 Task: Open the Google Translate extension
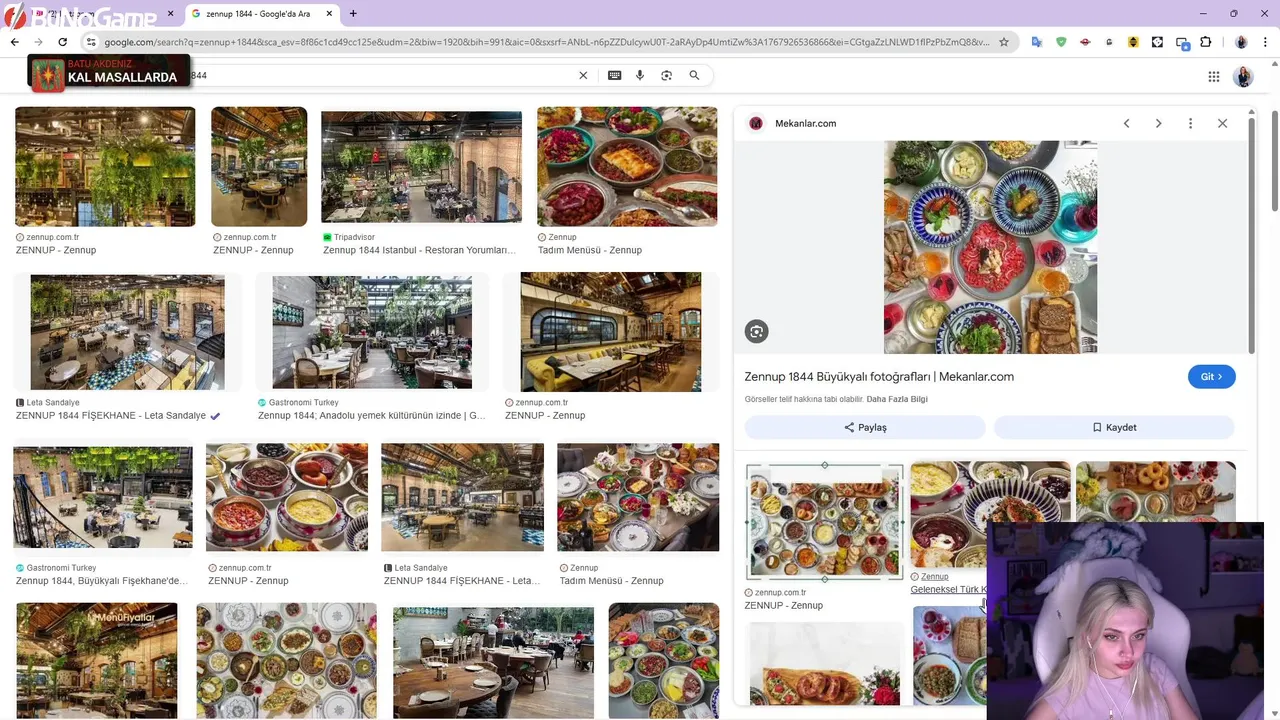pos(1037,42)
